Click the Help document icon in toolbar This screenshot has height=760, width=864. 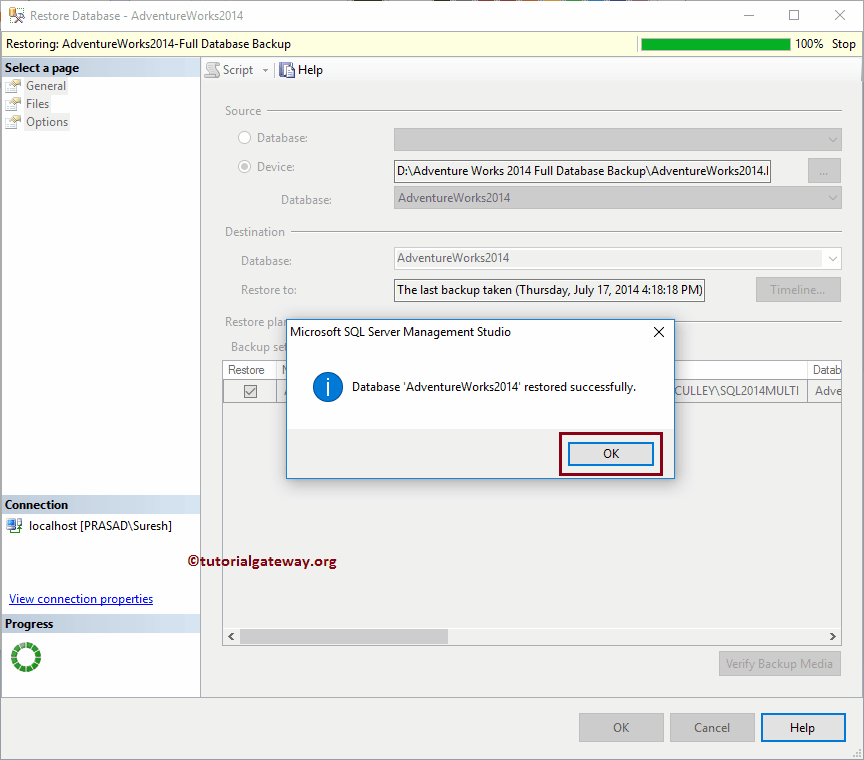[x=287, y=70]
